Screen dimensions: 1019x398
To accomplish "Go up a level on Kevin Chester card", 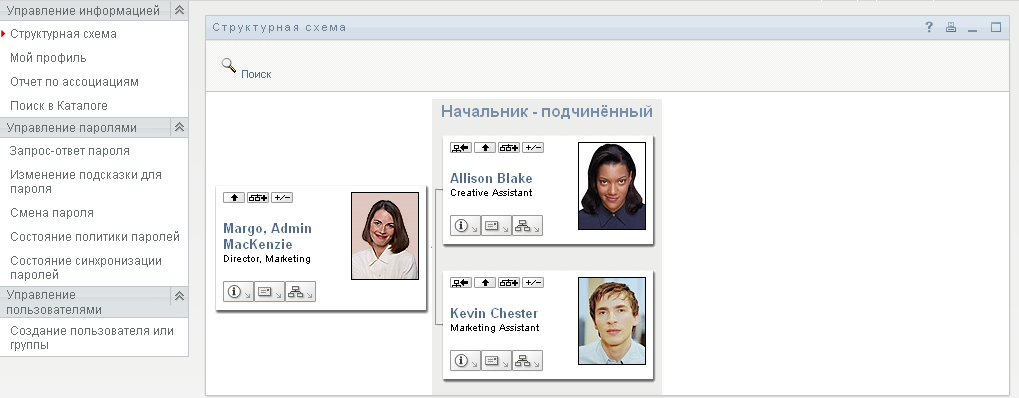I will pos(485,282).
